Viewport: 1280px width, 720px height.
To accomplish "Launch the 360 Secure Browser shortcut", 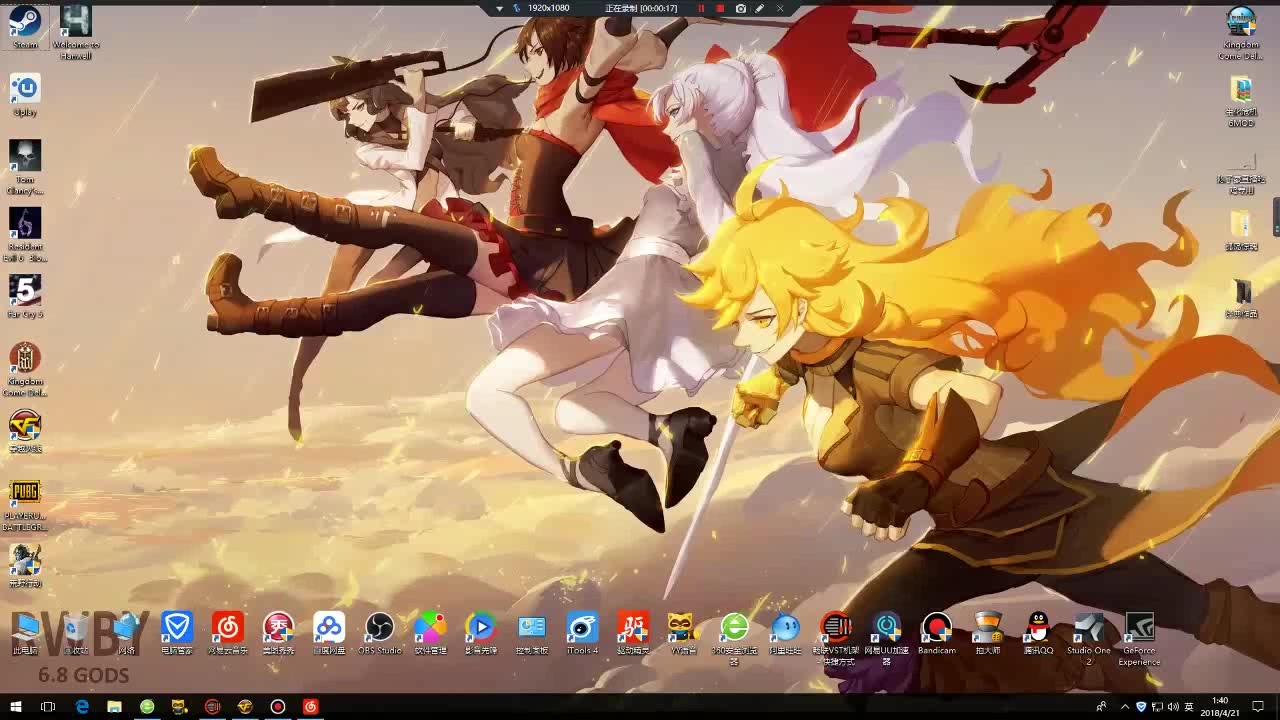I will 734,638.
